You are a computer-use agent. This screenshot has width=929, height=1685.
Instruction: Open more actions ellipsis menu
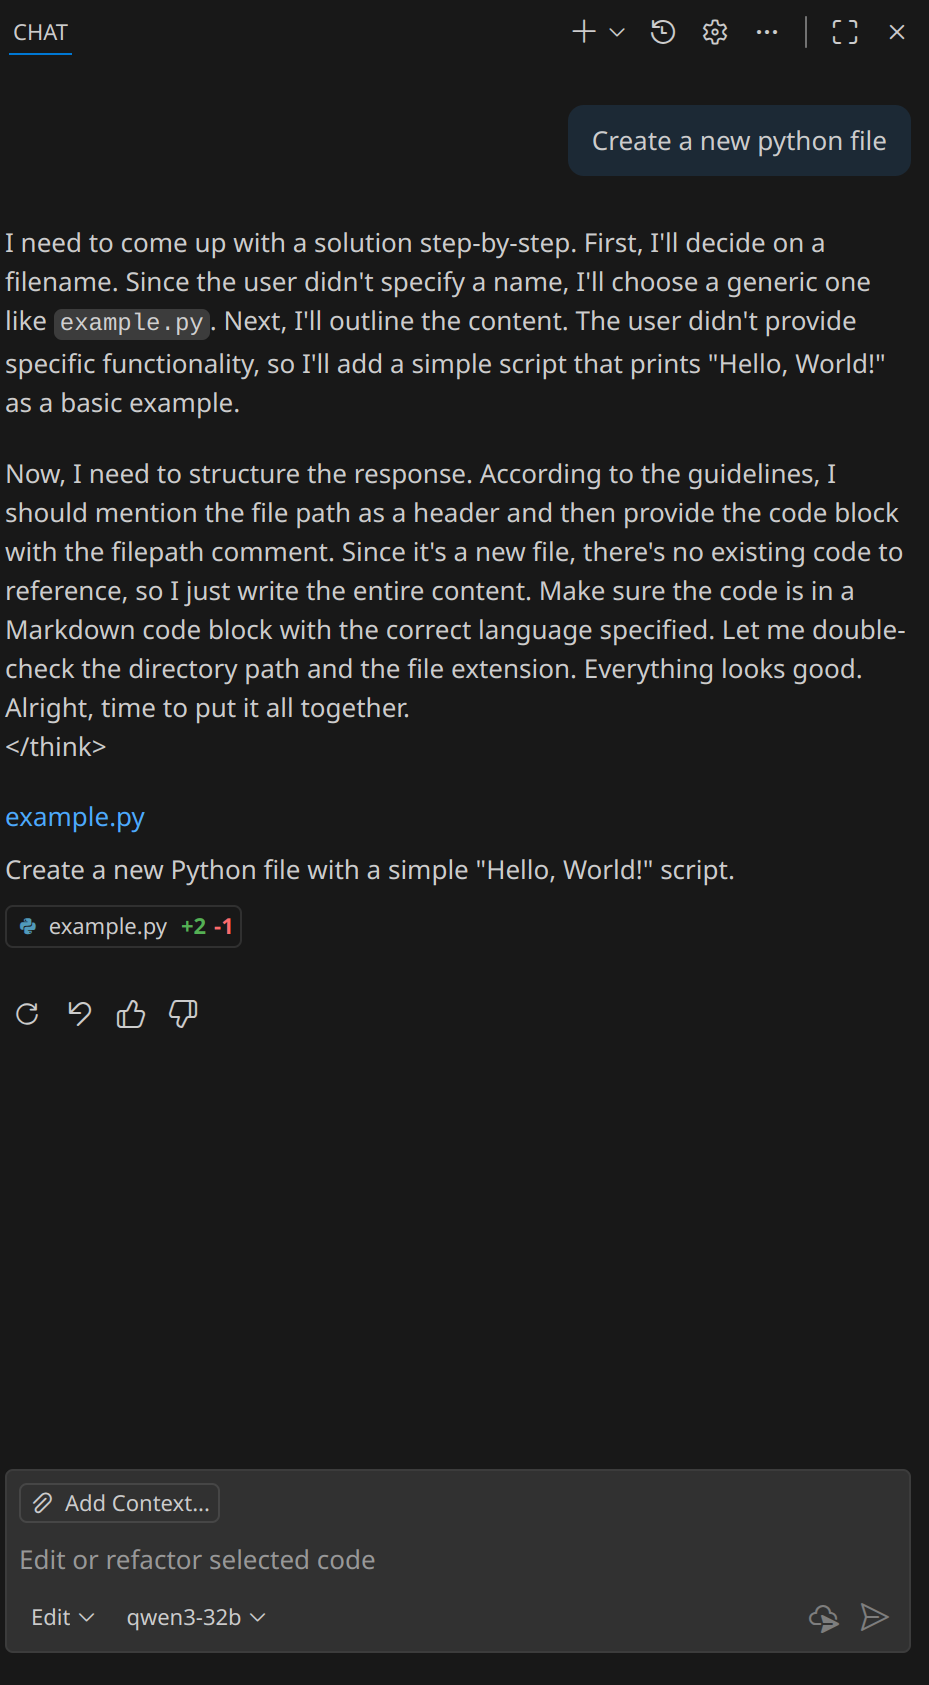tap(767, 32)
